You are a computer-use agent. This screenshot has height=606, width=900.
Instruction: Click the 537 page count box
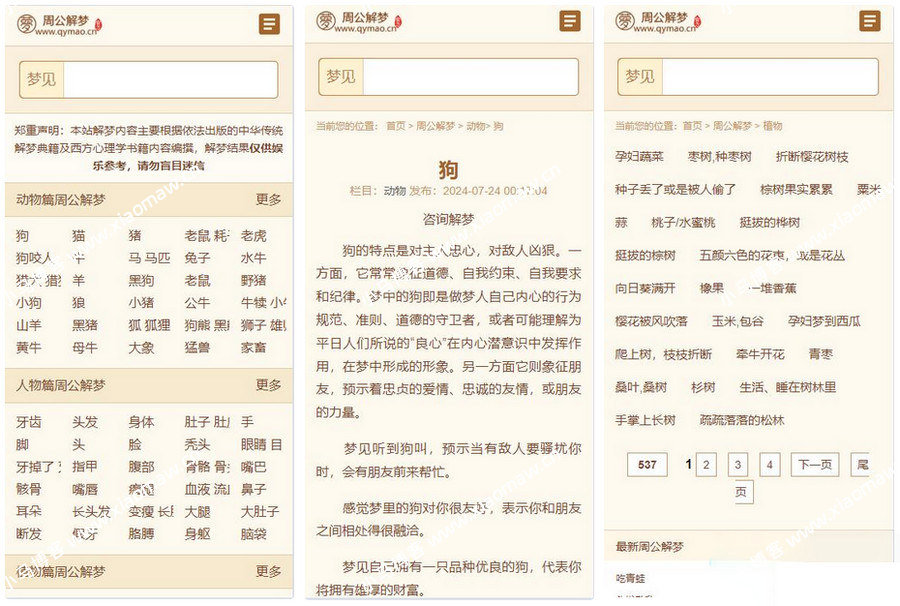[646, 465]
